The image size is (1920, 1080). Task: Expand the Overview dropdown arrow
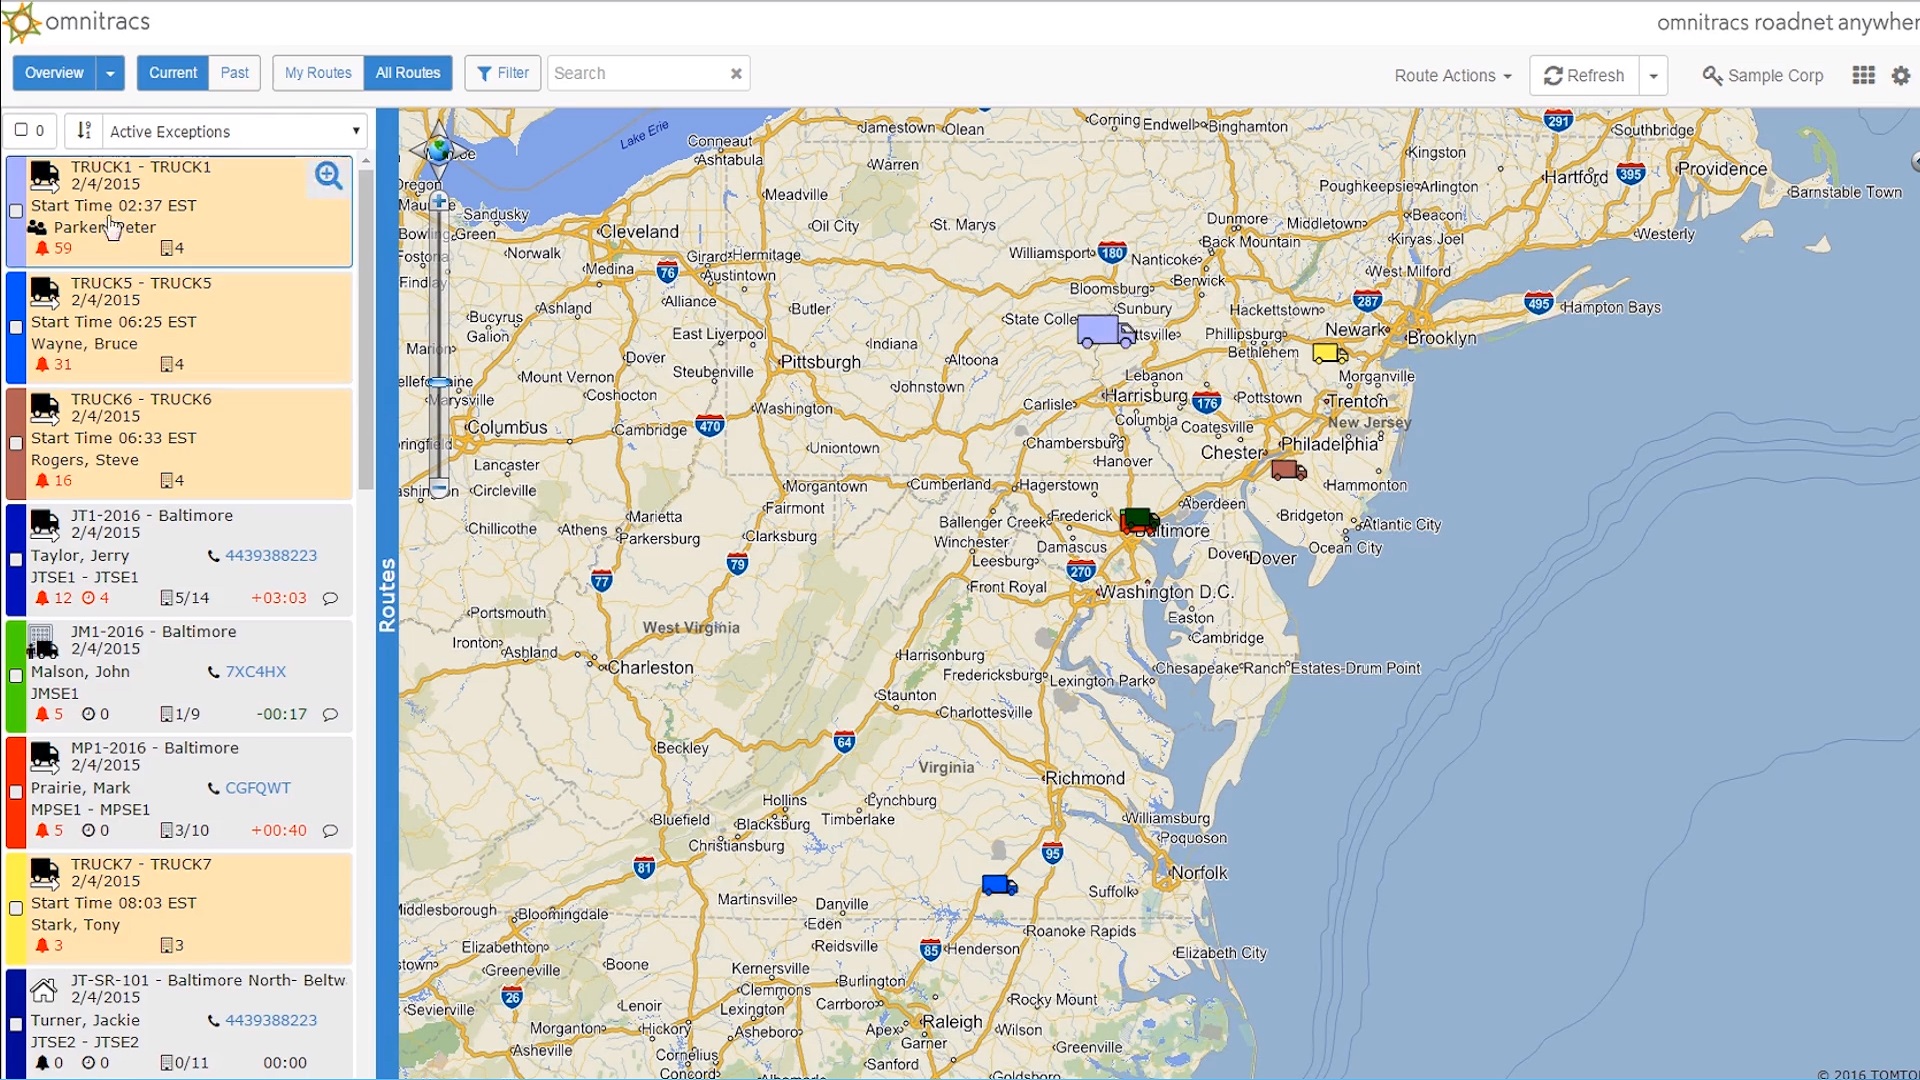113,73
